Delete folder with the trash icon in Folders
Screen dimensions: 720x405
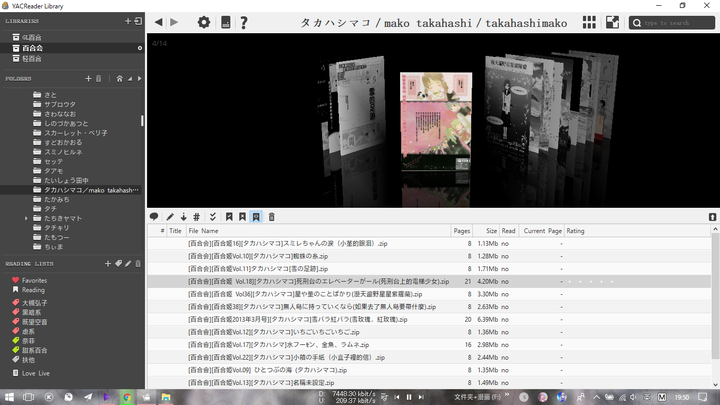tap(98, 79)
